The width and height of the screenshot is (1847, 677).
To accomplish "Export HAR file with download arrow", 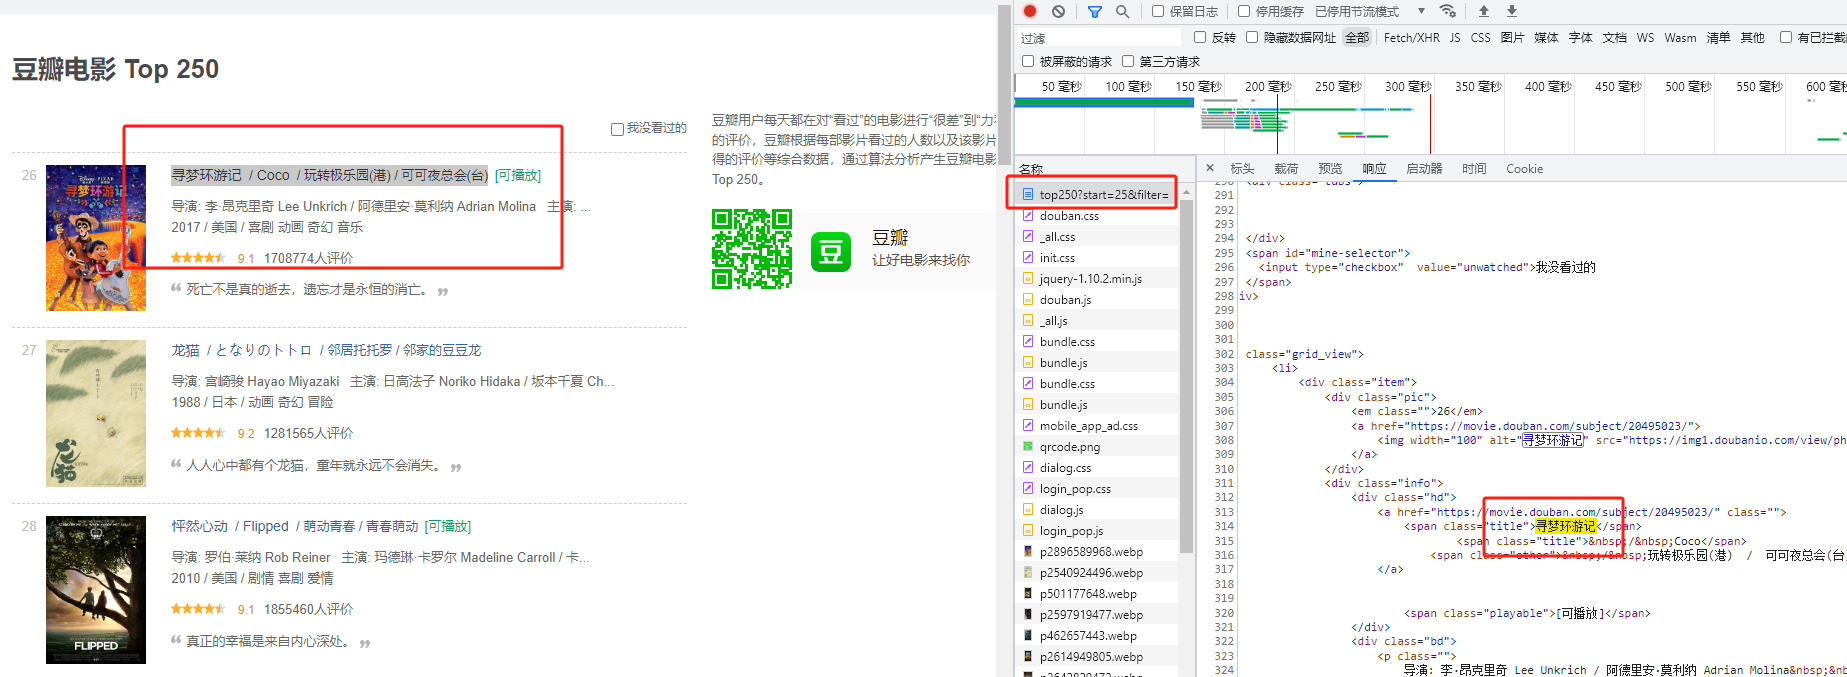I will pyautogui.click(x=1512, y=12).
